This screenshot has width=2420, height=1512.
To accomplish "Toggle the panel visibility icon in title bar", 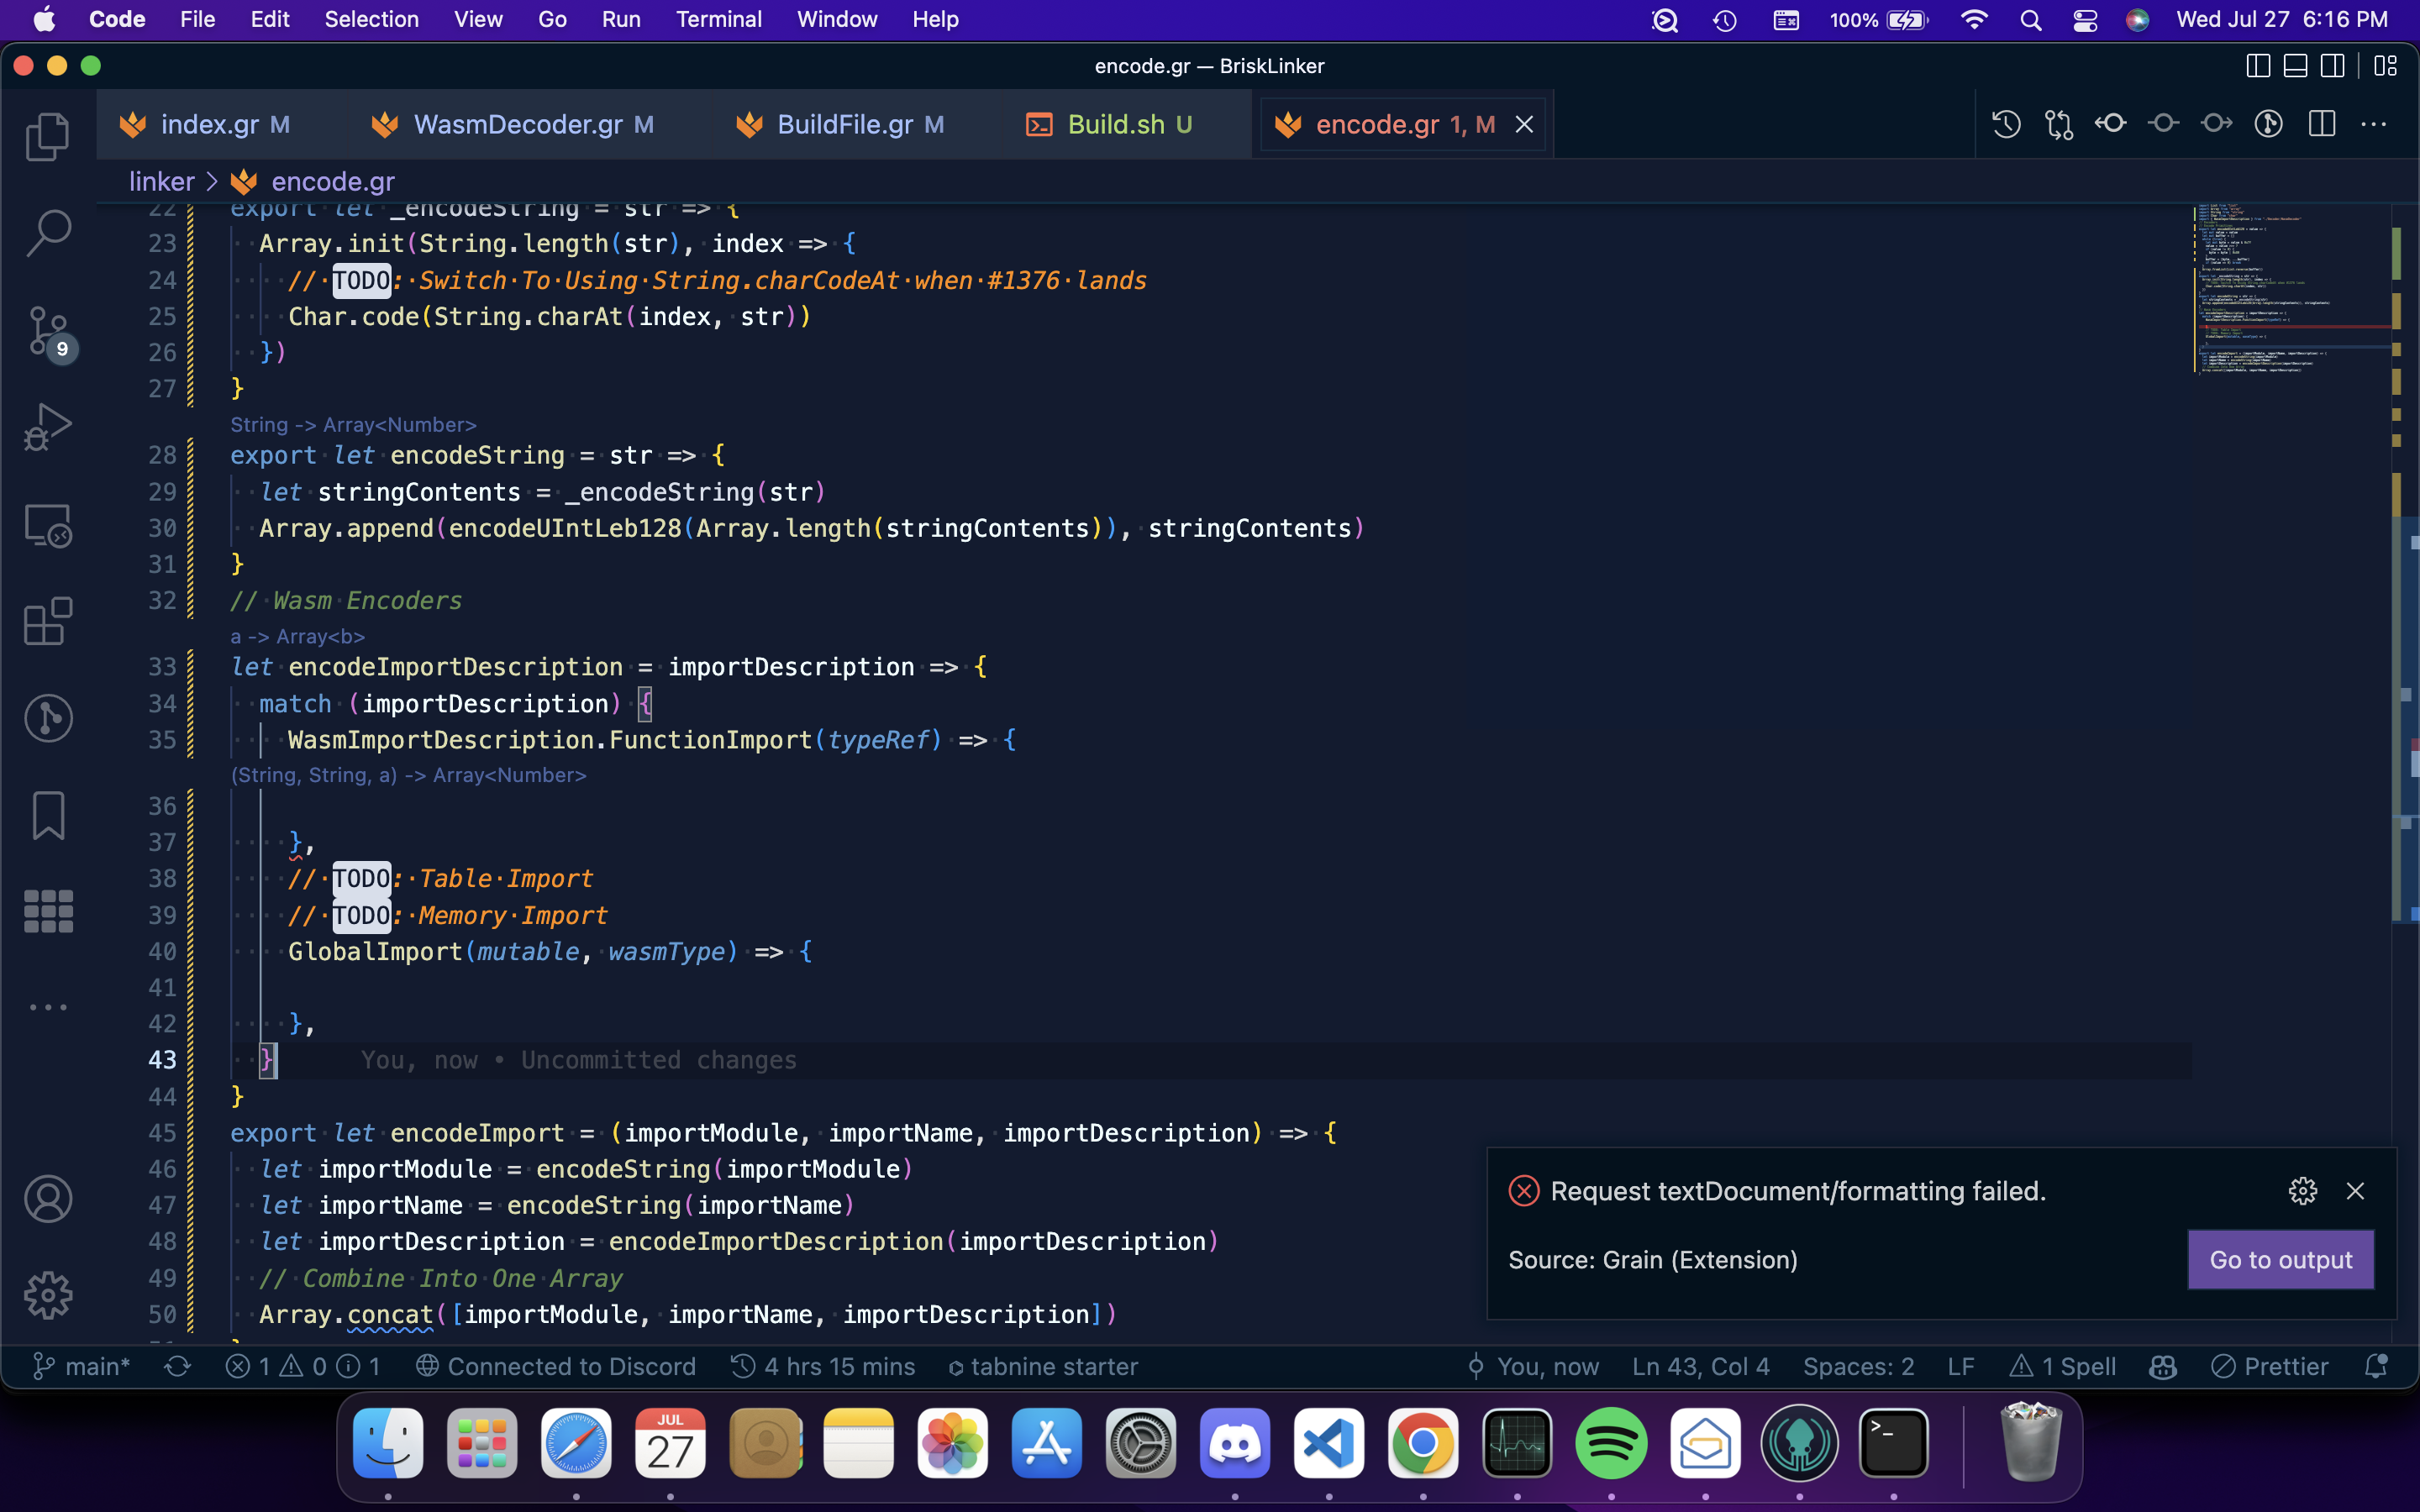I will pos(2294,66).
